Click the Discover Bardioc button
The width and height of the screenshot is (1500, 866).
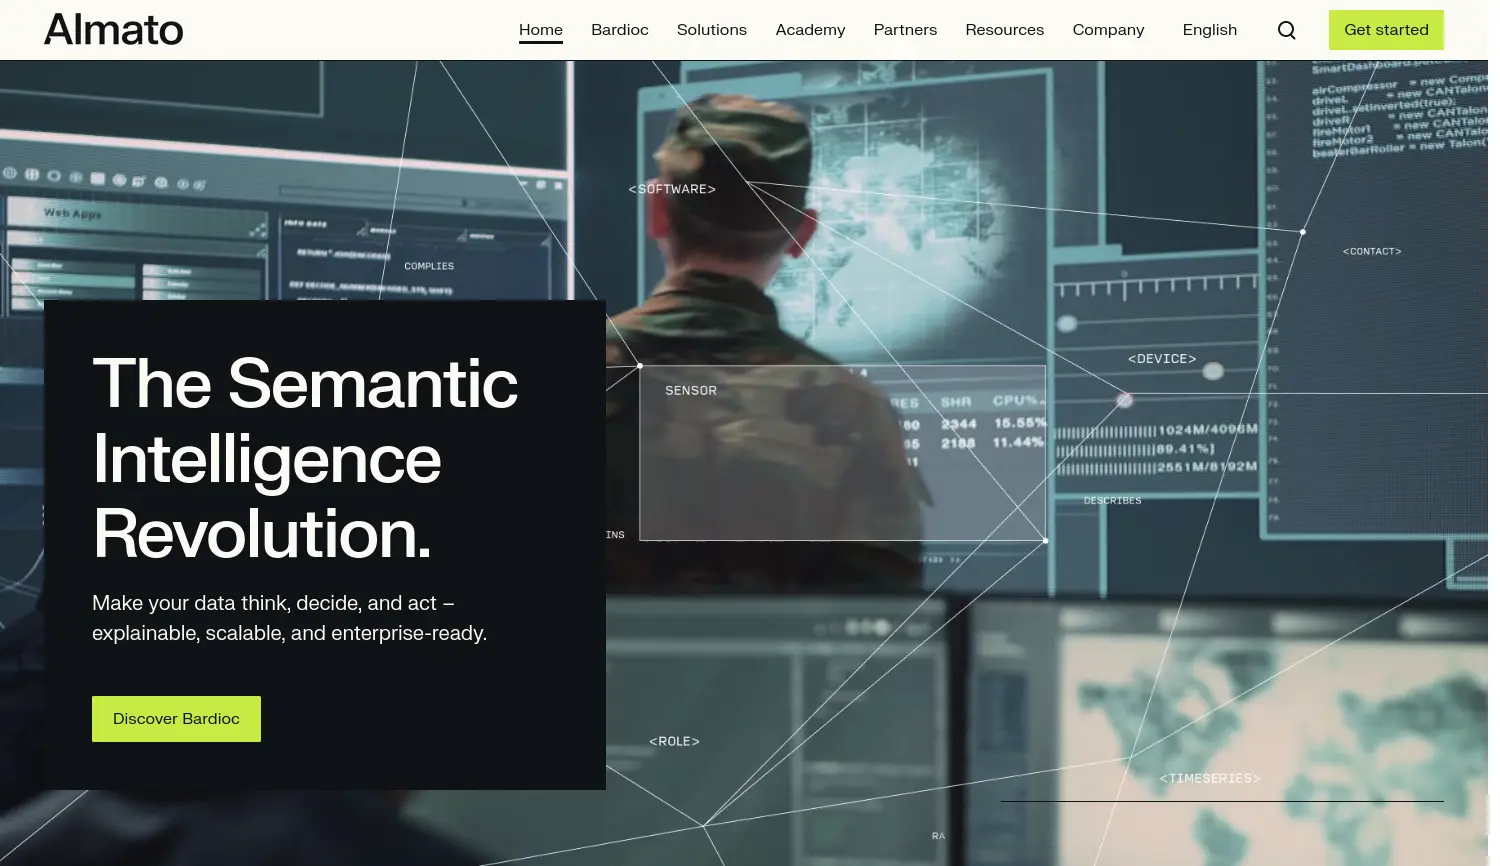click(176, 719)
